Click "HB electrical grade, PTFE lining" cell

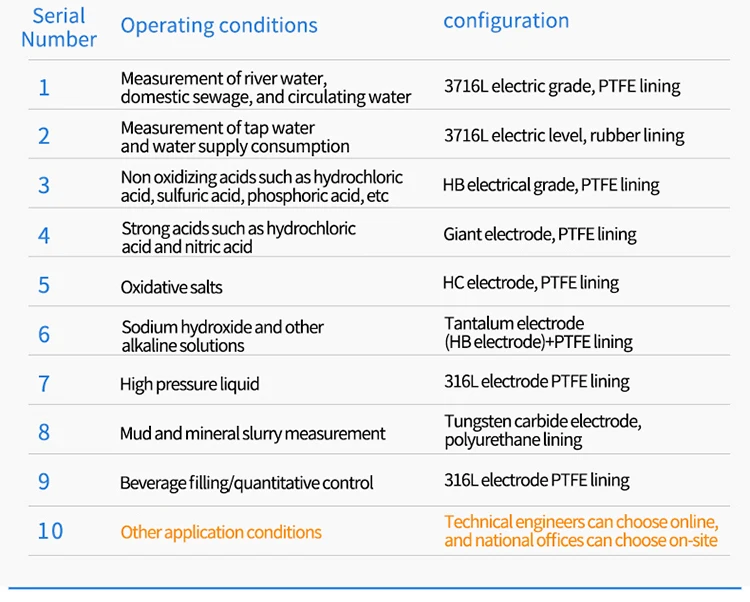551,185
